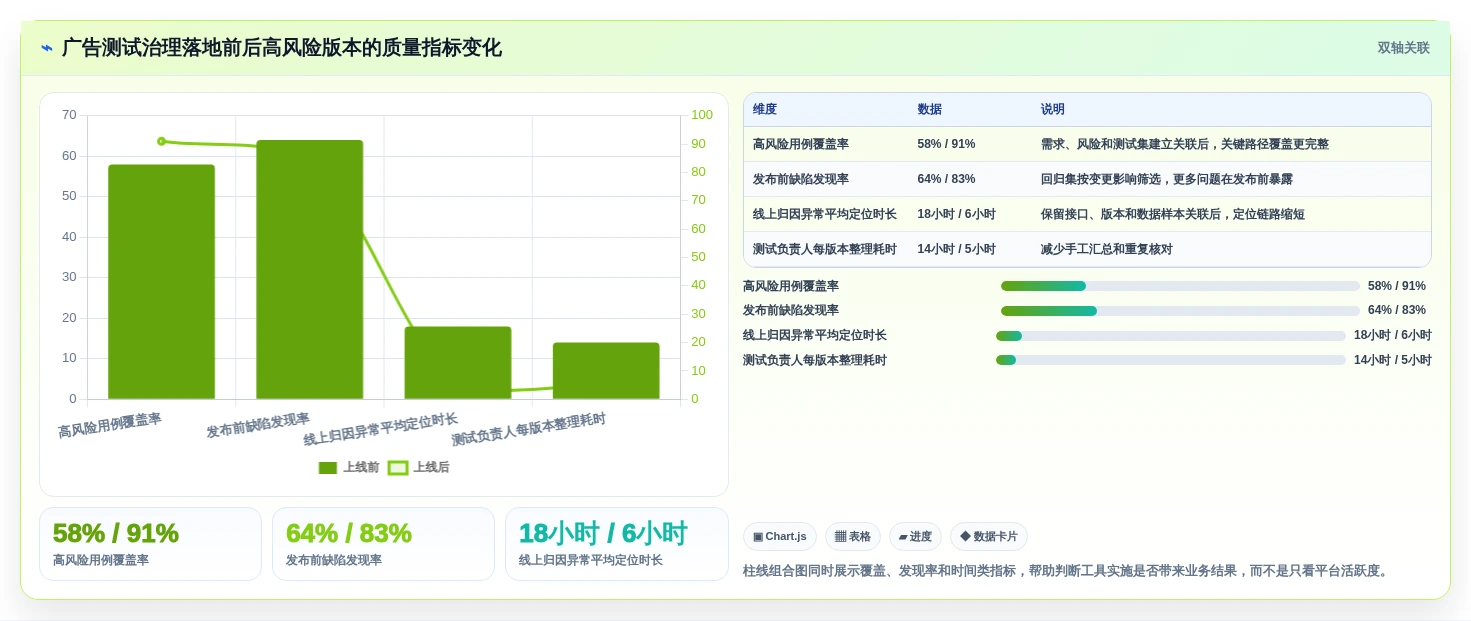Click the 发布前缺陷发现率 bar in the chart

[x=309, y=270]
